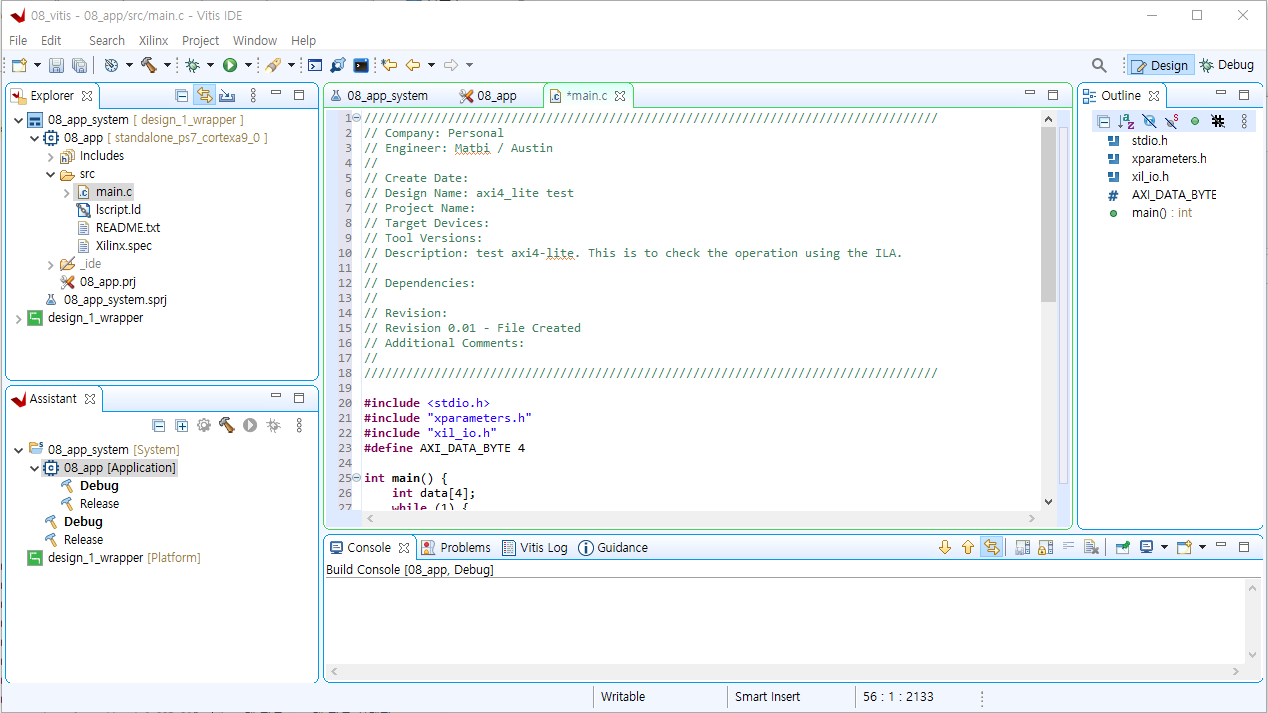
Task: Click Pin Console icon
Action: pos(1123,547)
